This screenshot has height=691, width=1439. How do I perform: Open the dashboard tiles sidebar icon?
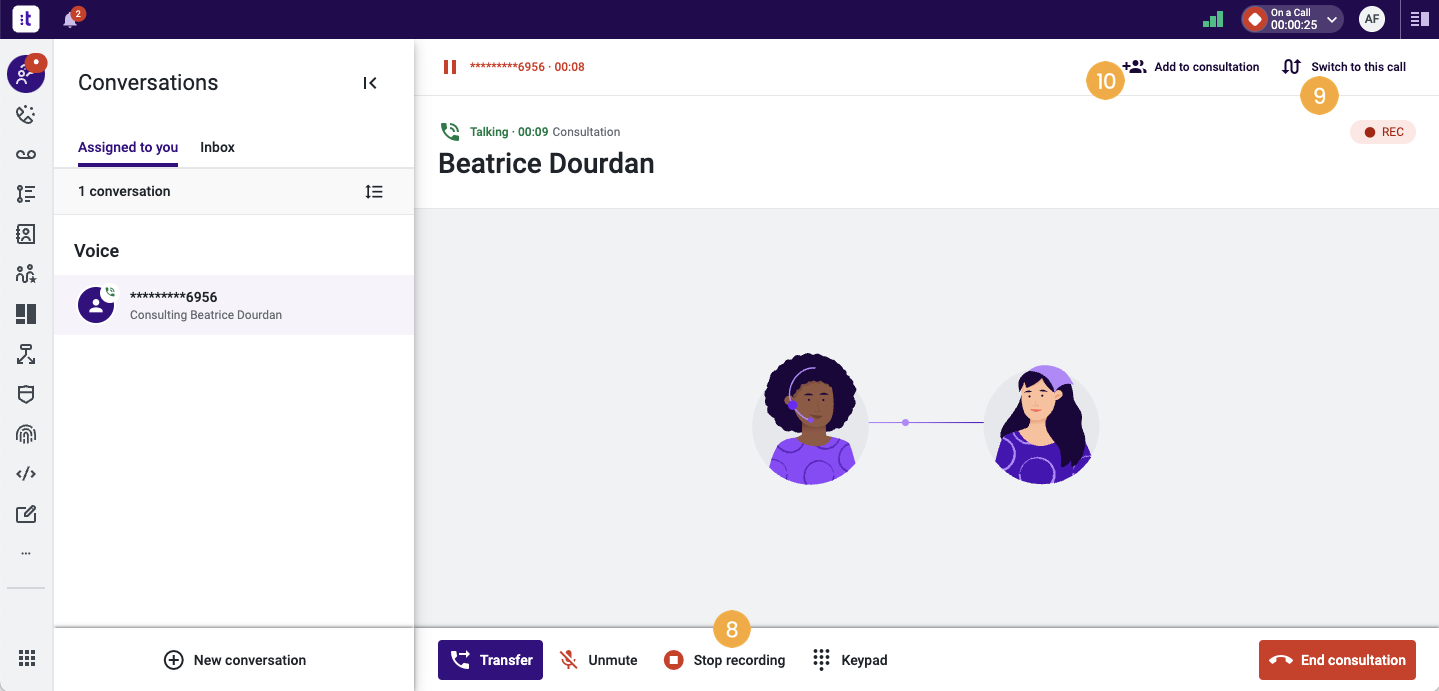(26, 314)
